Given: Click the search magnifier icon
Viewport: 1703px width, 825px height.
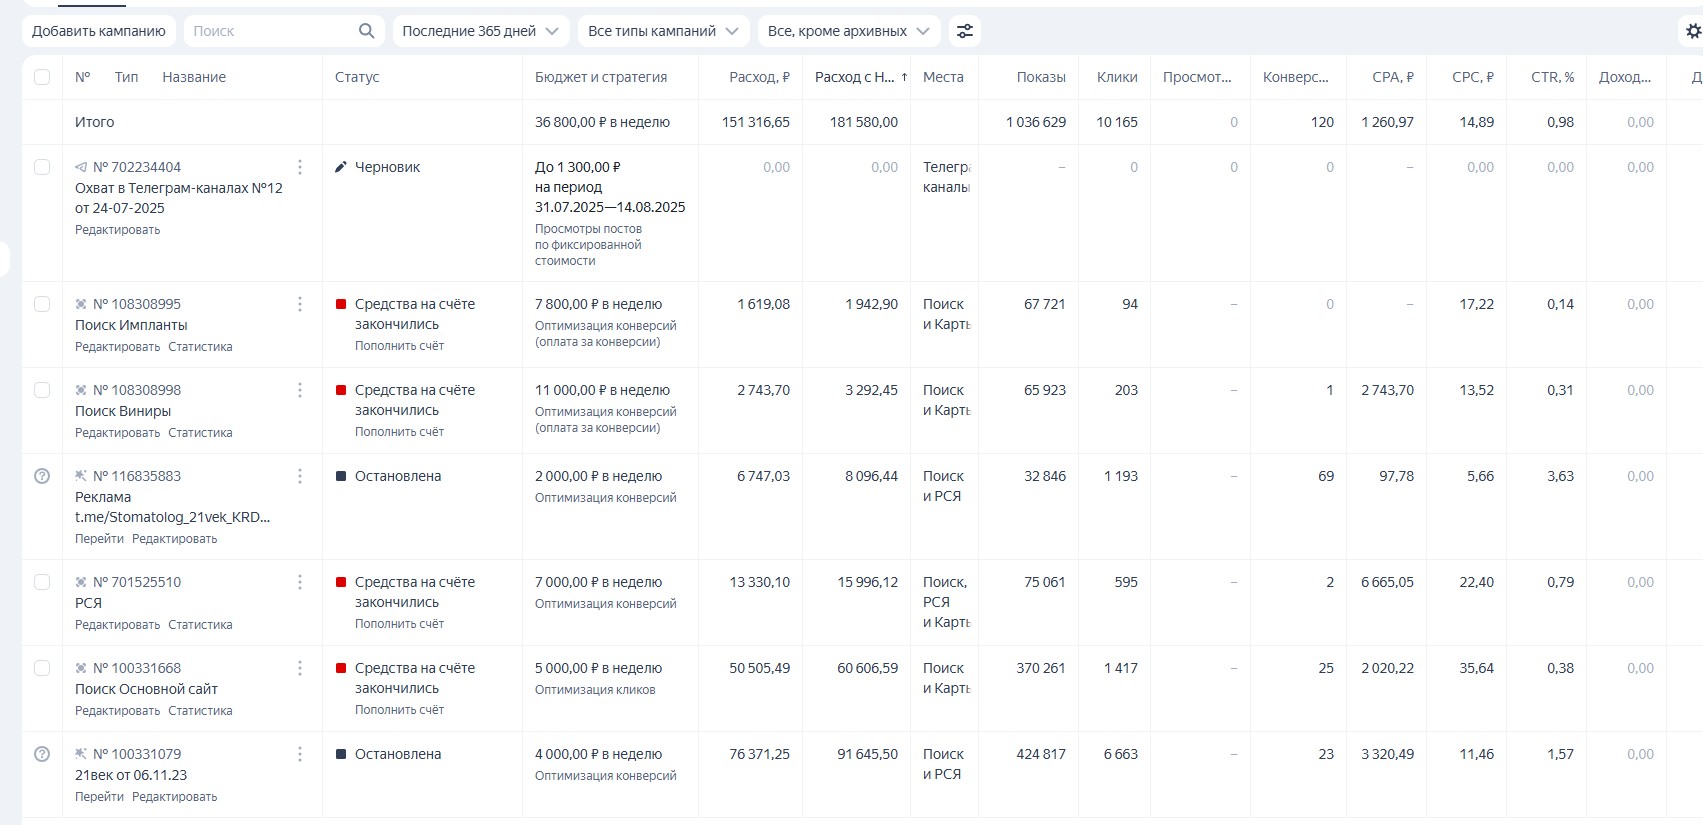Looking at the screenshot, I should [x=366, y=31].
